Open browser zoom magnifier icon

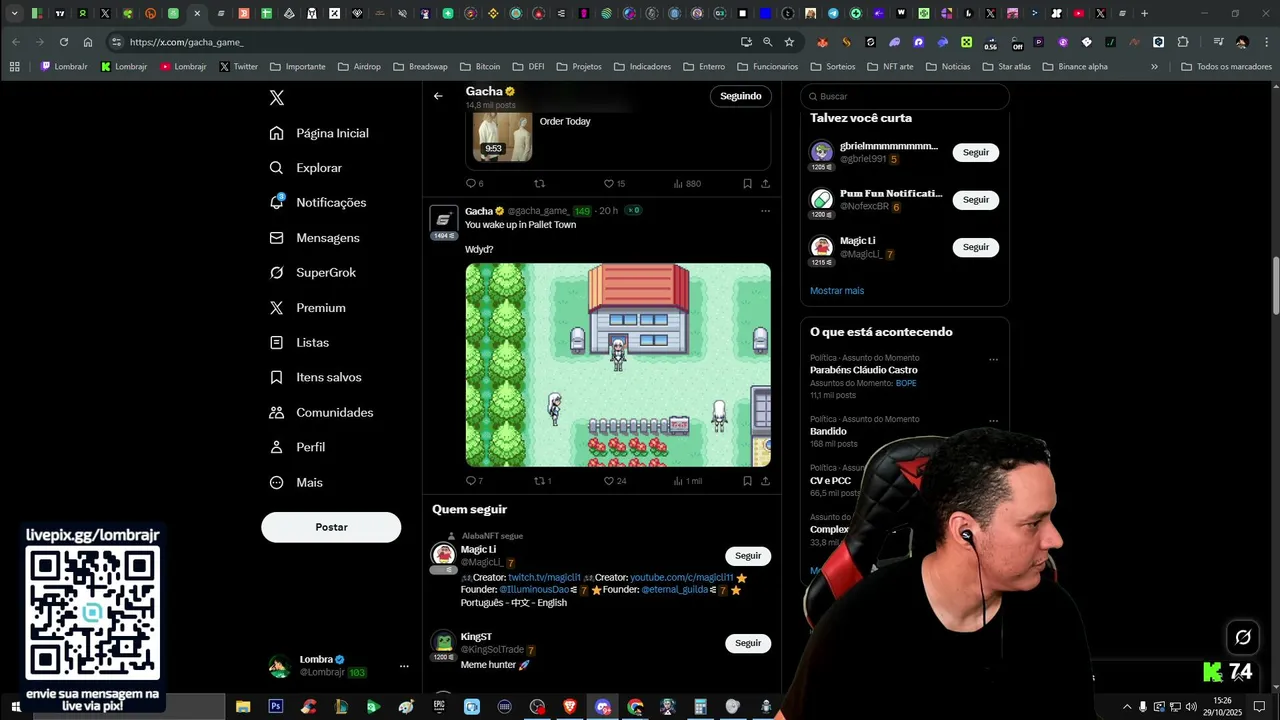[767, 42]
